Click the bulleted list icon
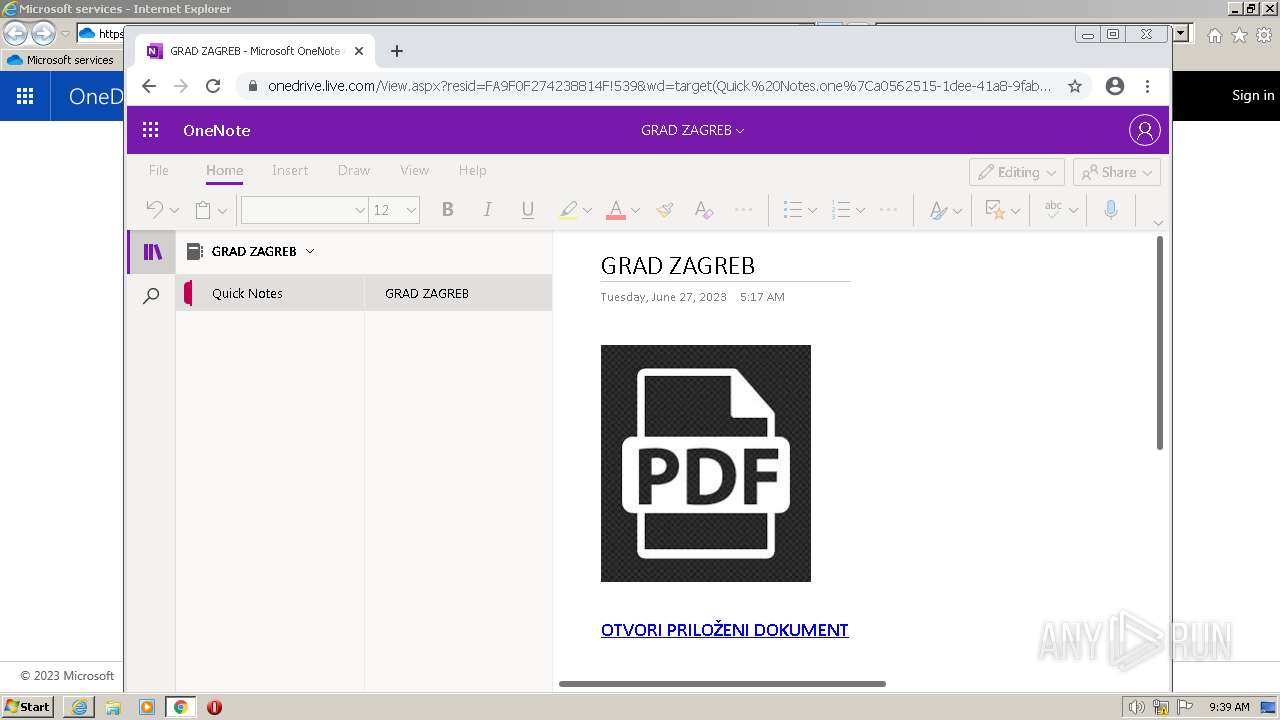1280x720 pixels. (x=792, y=209)
